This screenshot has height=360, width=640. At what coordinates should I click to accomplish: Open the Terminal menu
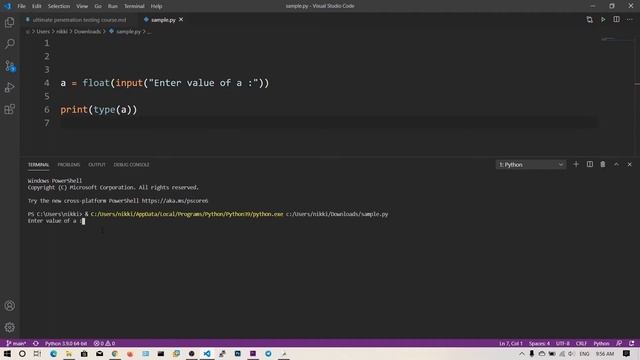coord(134,6)
